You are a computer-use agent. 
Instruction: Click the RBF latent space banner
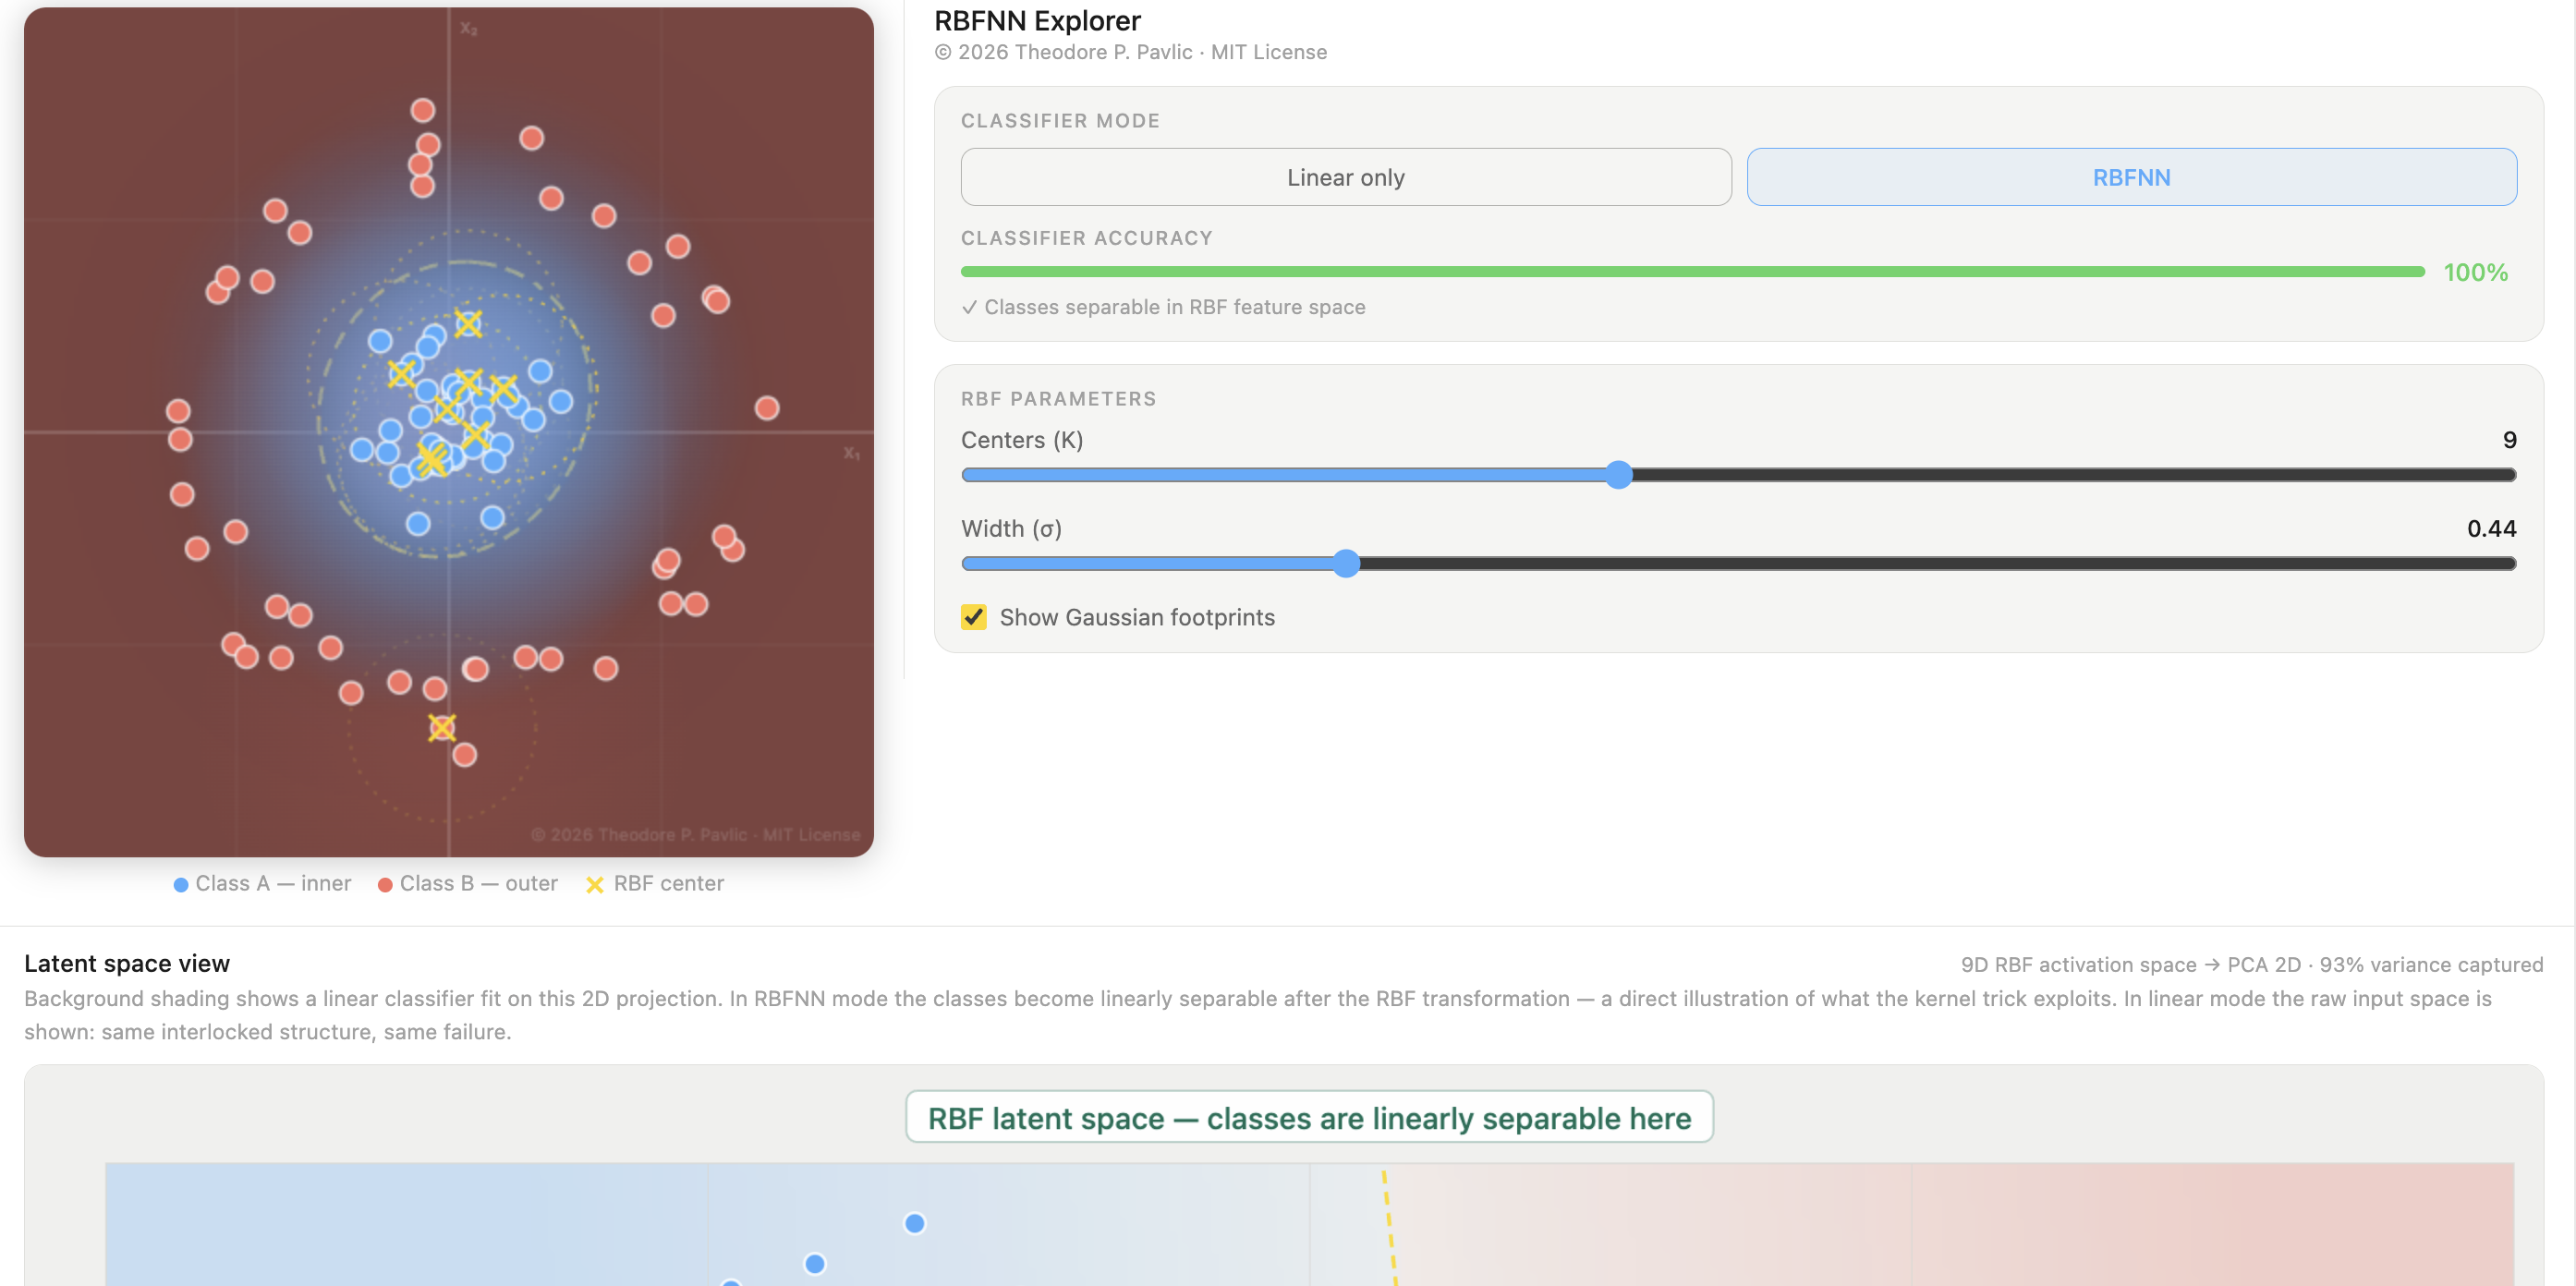[1310, 1117]
